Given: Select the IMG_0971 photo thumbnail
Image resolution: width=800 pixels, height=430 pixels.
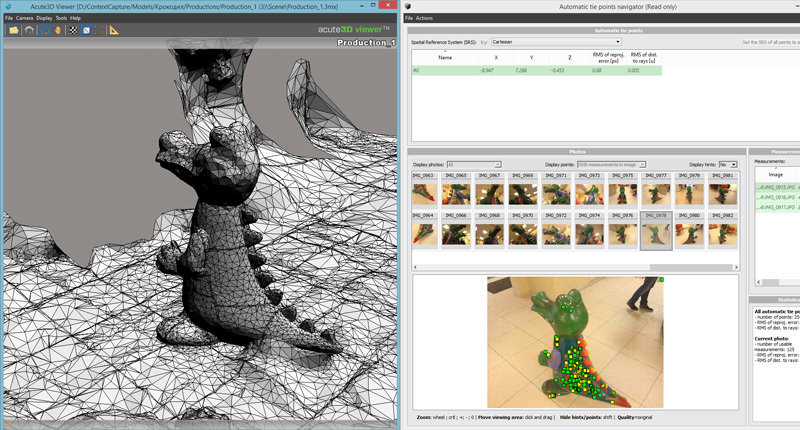Looking at the screenshot, I should (x=556, y=190).
